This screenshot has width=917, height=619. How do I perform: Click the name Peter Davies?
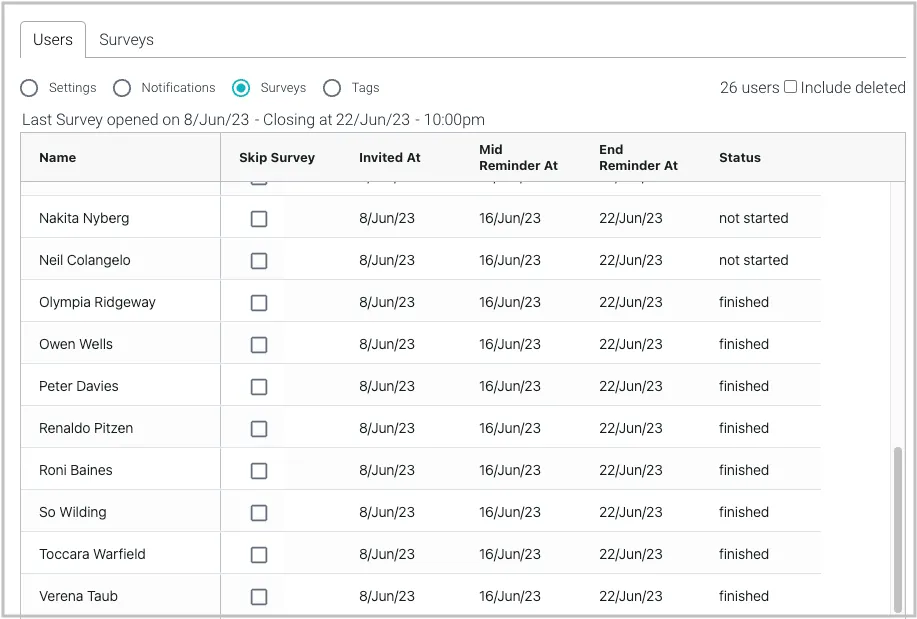79,386
